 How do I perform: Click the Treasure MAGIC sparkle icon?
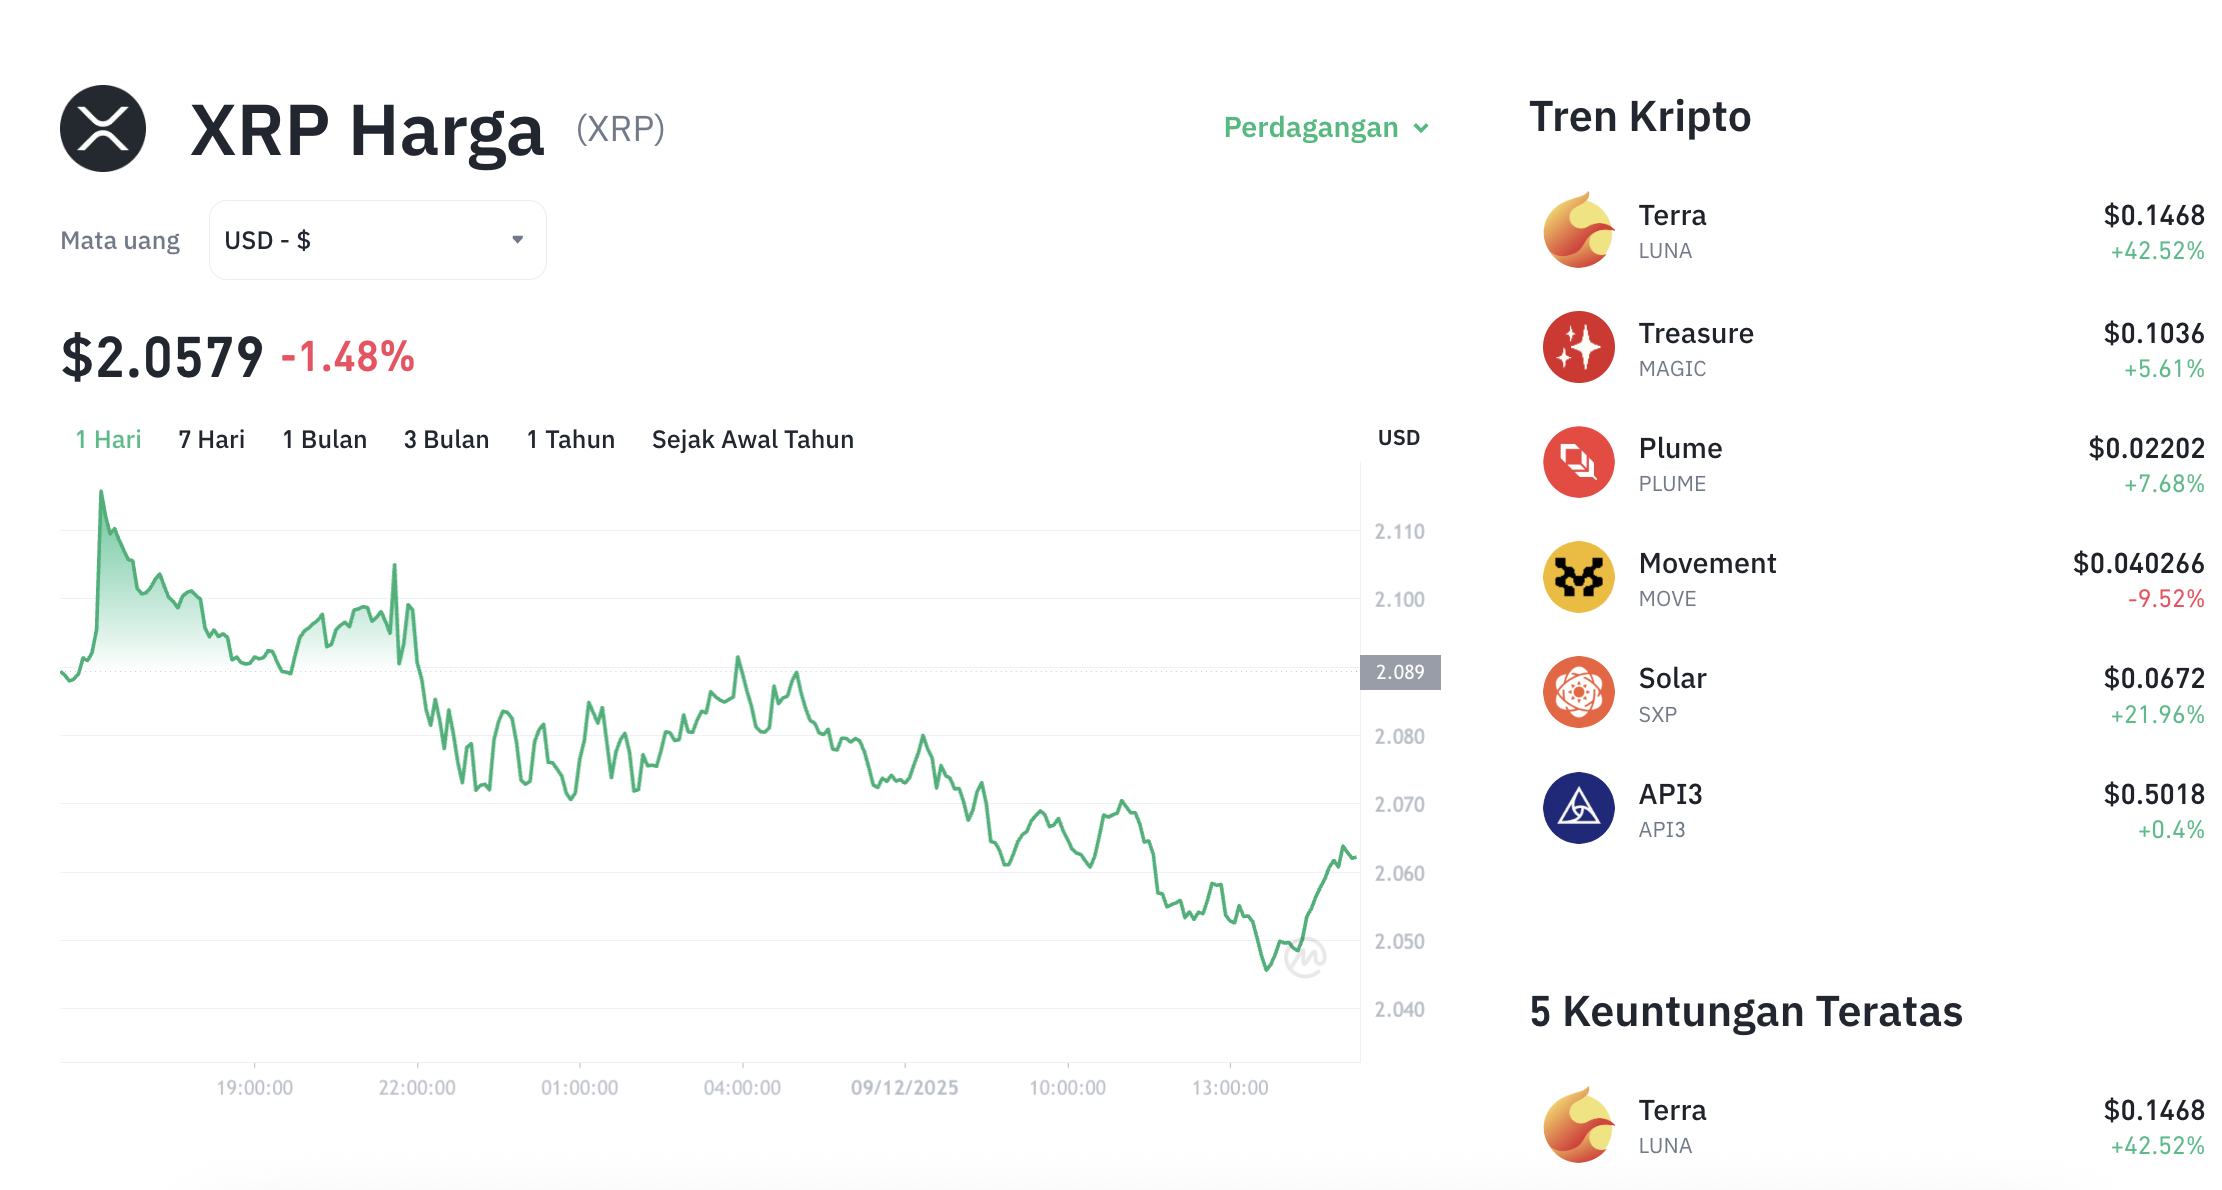(1578, 347)
